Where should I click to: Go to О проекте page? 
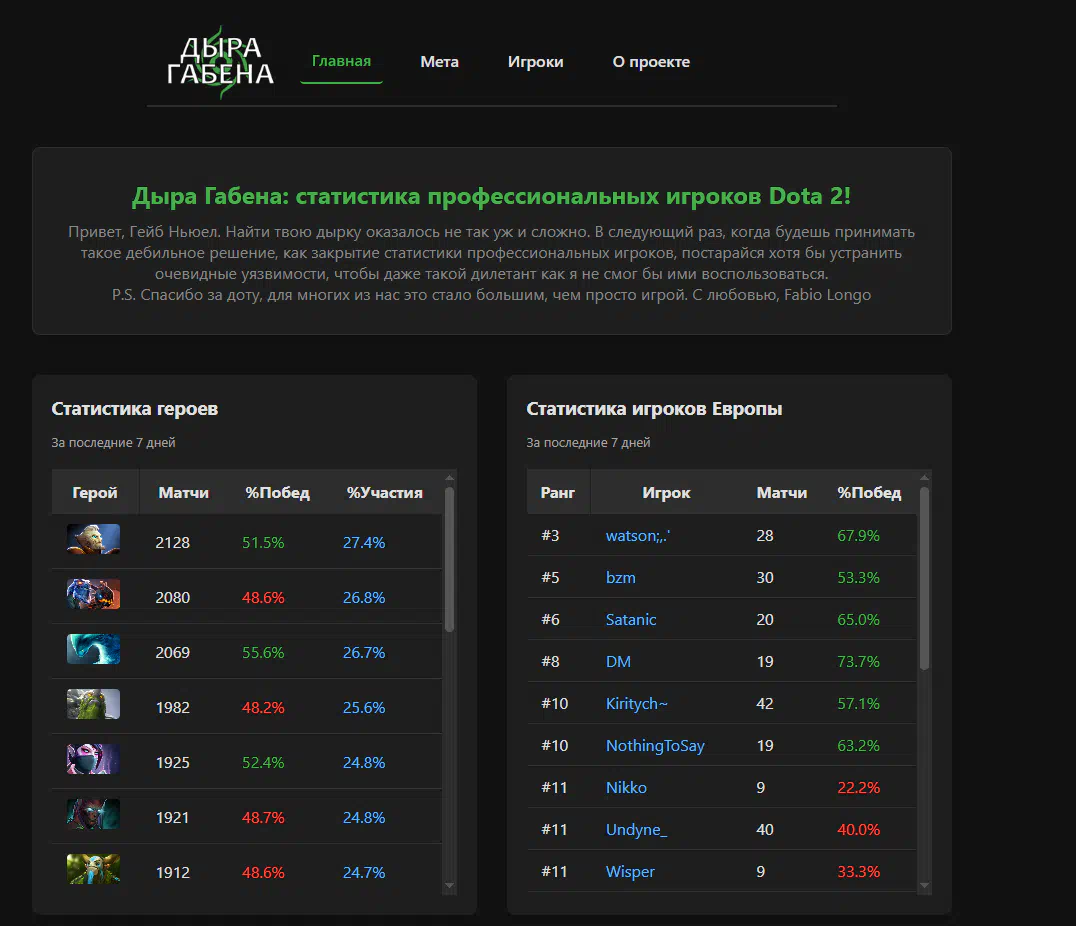coord(651,62)
